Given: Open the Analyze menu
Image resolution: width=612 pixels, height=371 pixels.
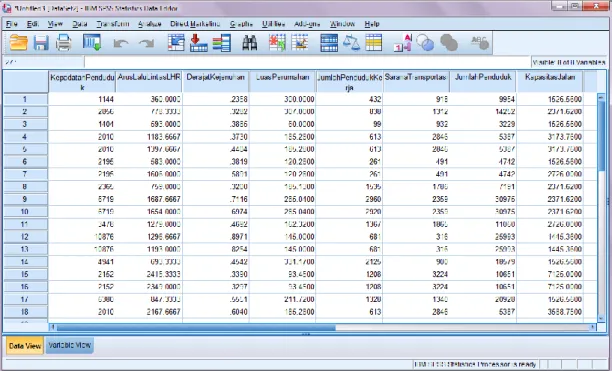Looking at the screenshot, I should tap(149, 24).
